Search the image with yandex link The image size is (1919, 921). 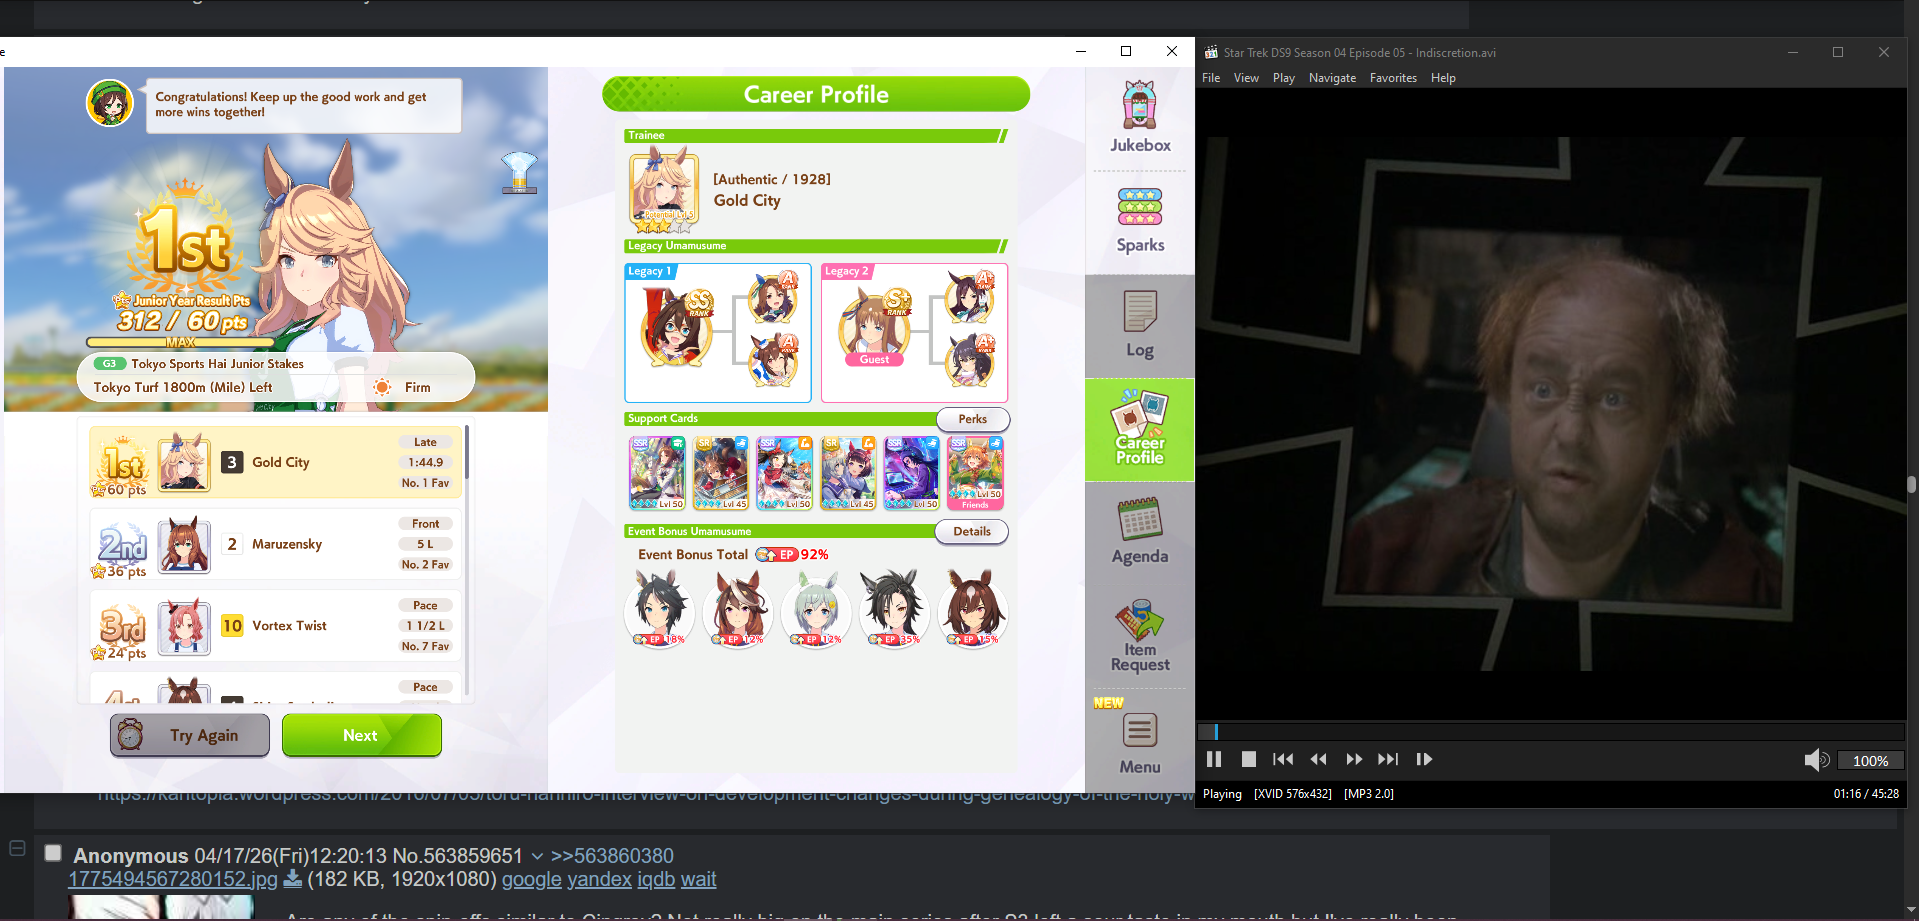pyautogui.click(x=599, y=880)
